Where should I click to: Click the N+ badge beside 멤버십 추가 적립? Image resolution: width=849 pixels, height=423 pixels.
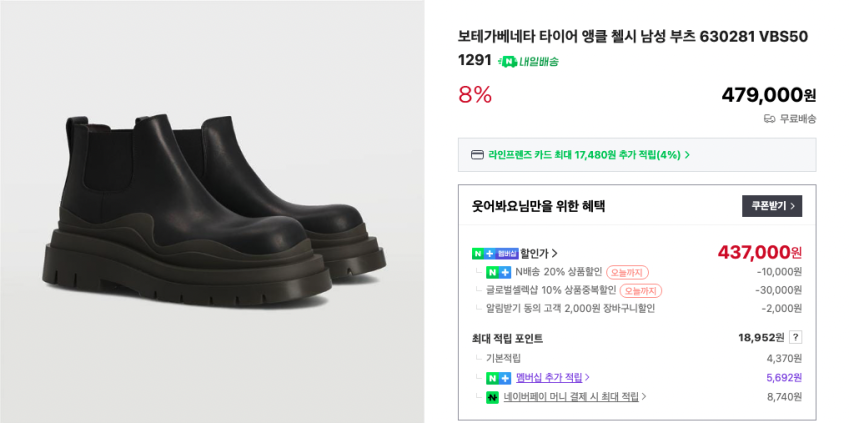pos(498,378)
